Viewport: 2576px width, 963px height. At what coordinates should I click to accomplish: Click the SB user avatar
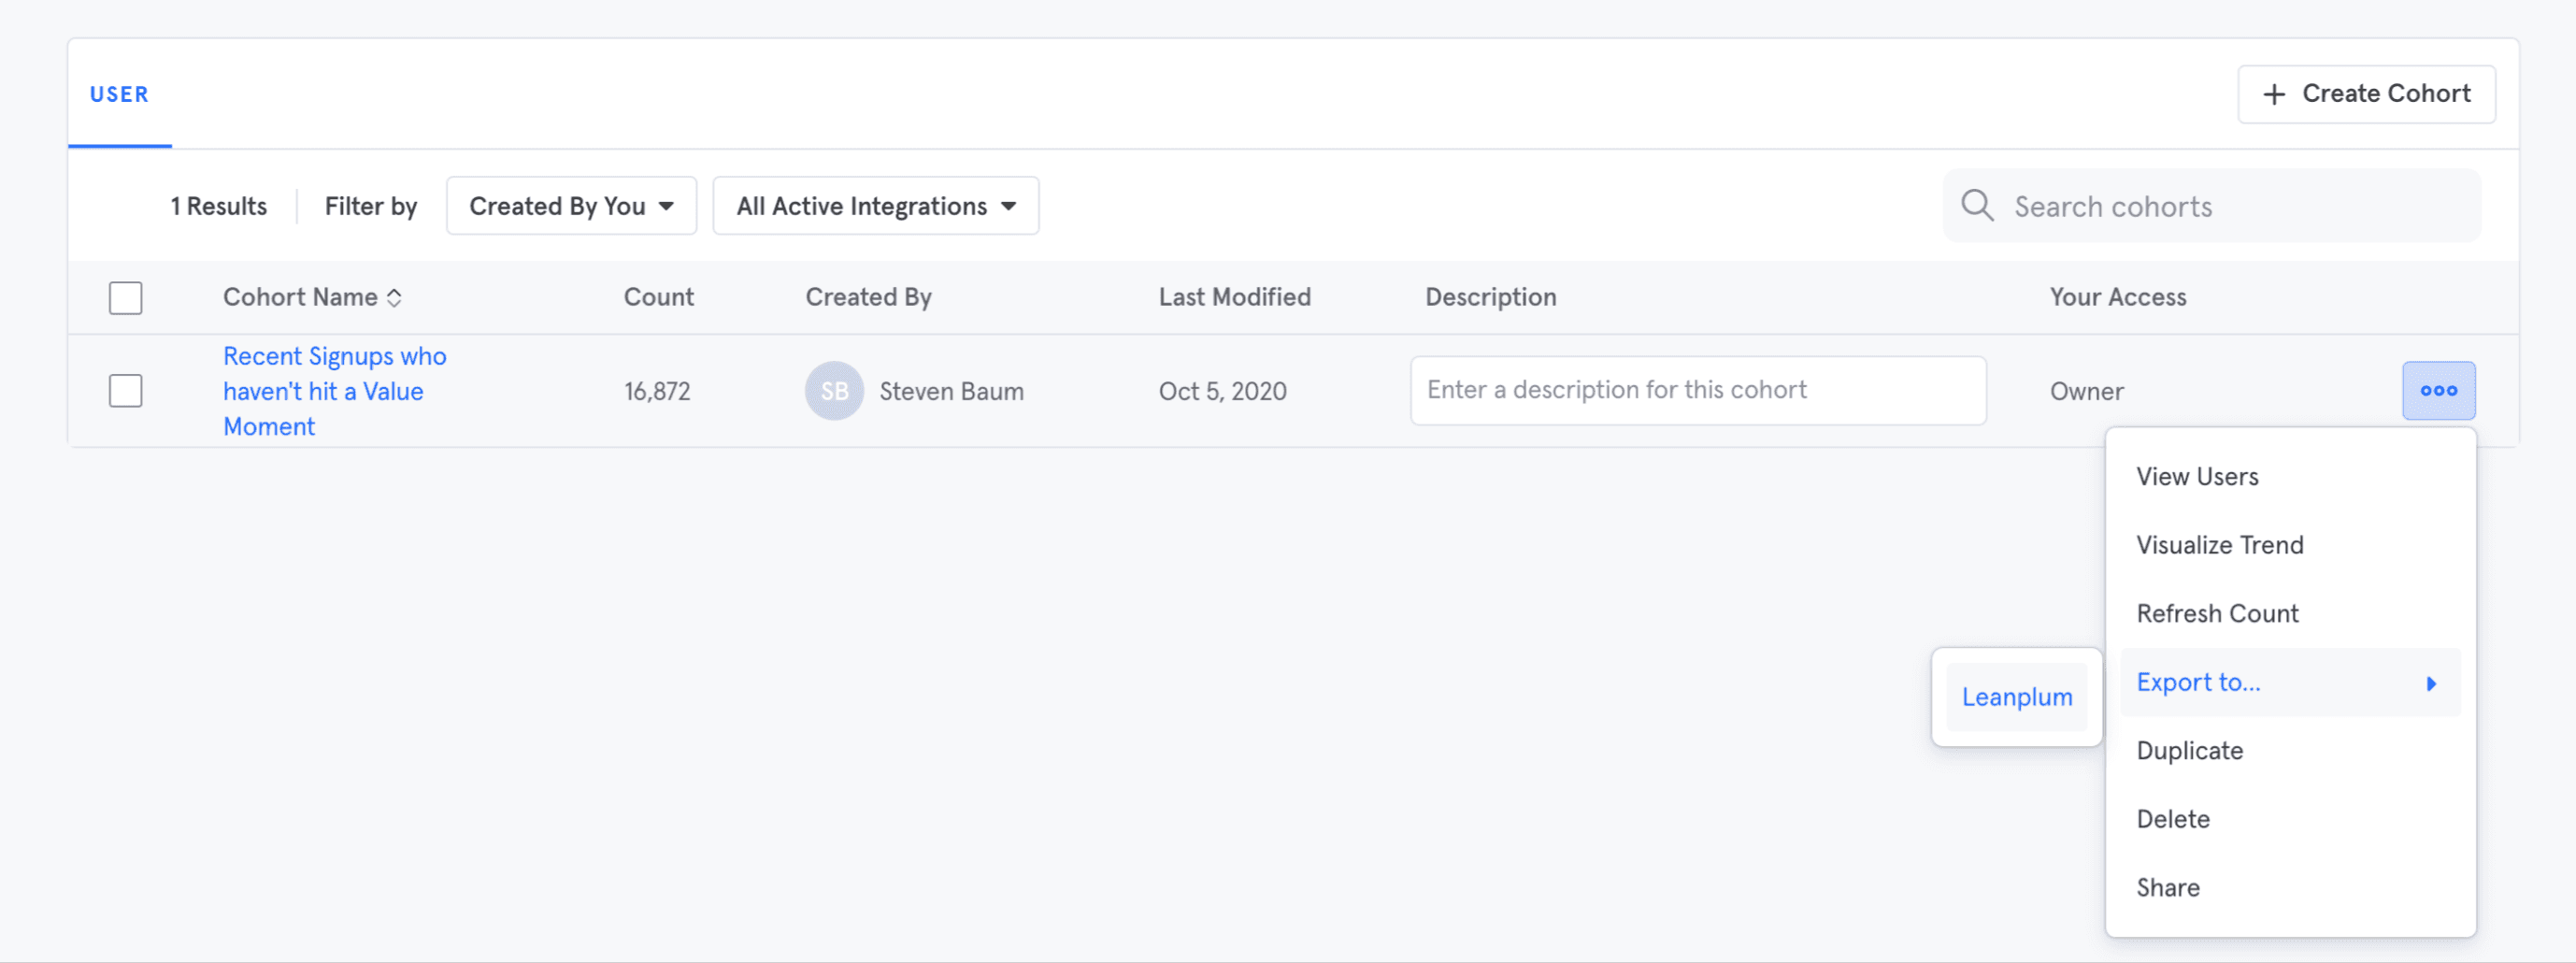(x=834, y=391)
